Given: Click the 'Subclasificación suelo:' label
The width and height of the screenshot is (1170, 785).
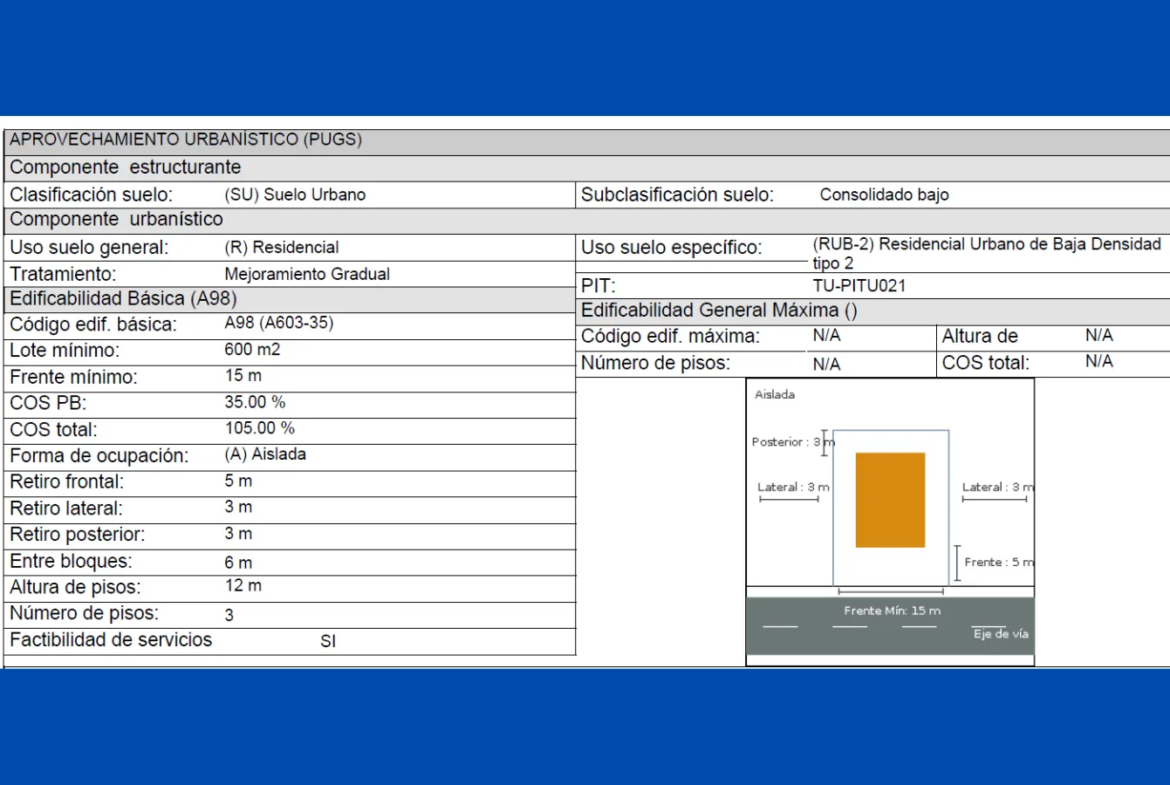Looking at the screenshot, I should click(678, 195).
